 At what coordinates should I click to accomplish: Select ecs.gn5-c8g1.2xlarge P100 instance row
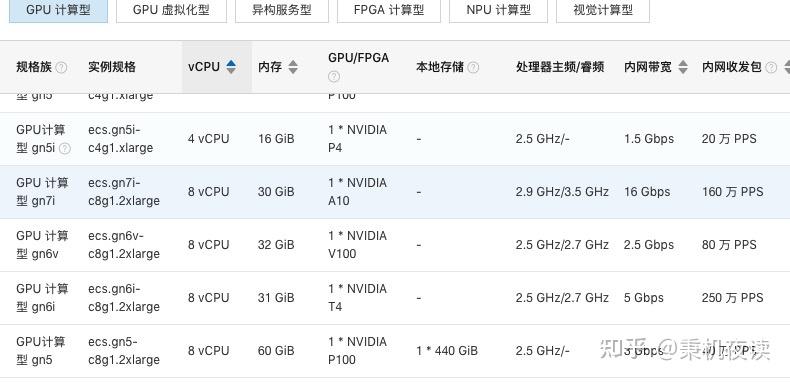395,351
